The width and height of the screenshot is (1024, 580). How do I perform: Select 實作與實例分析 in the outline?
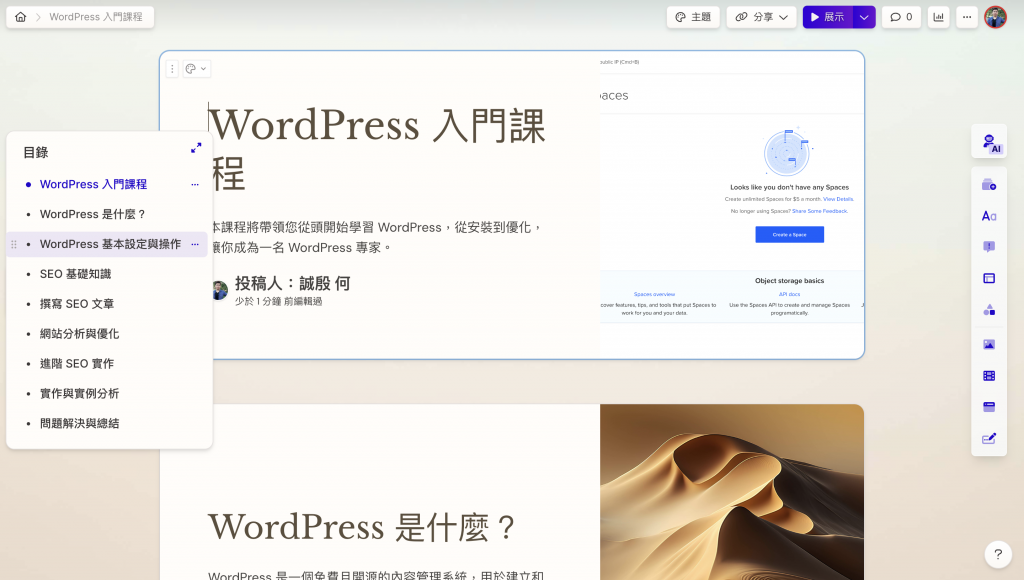80,394
